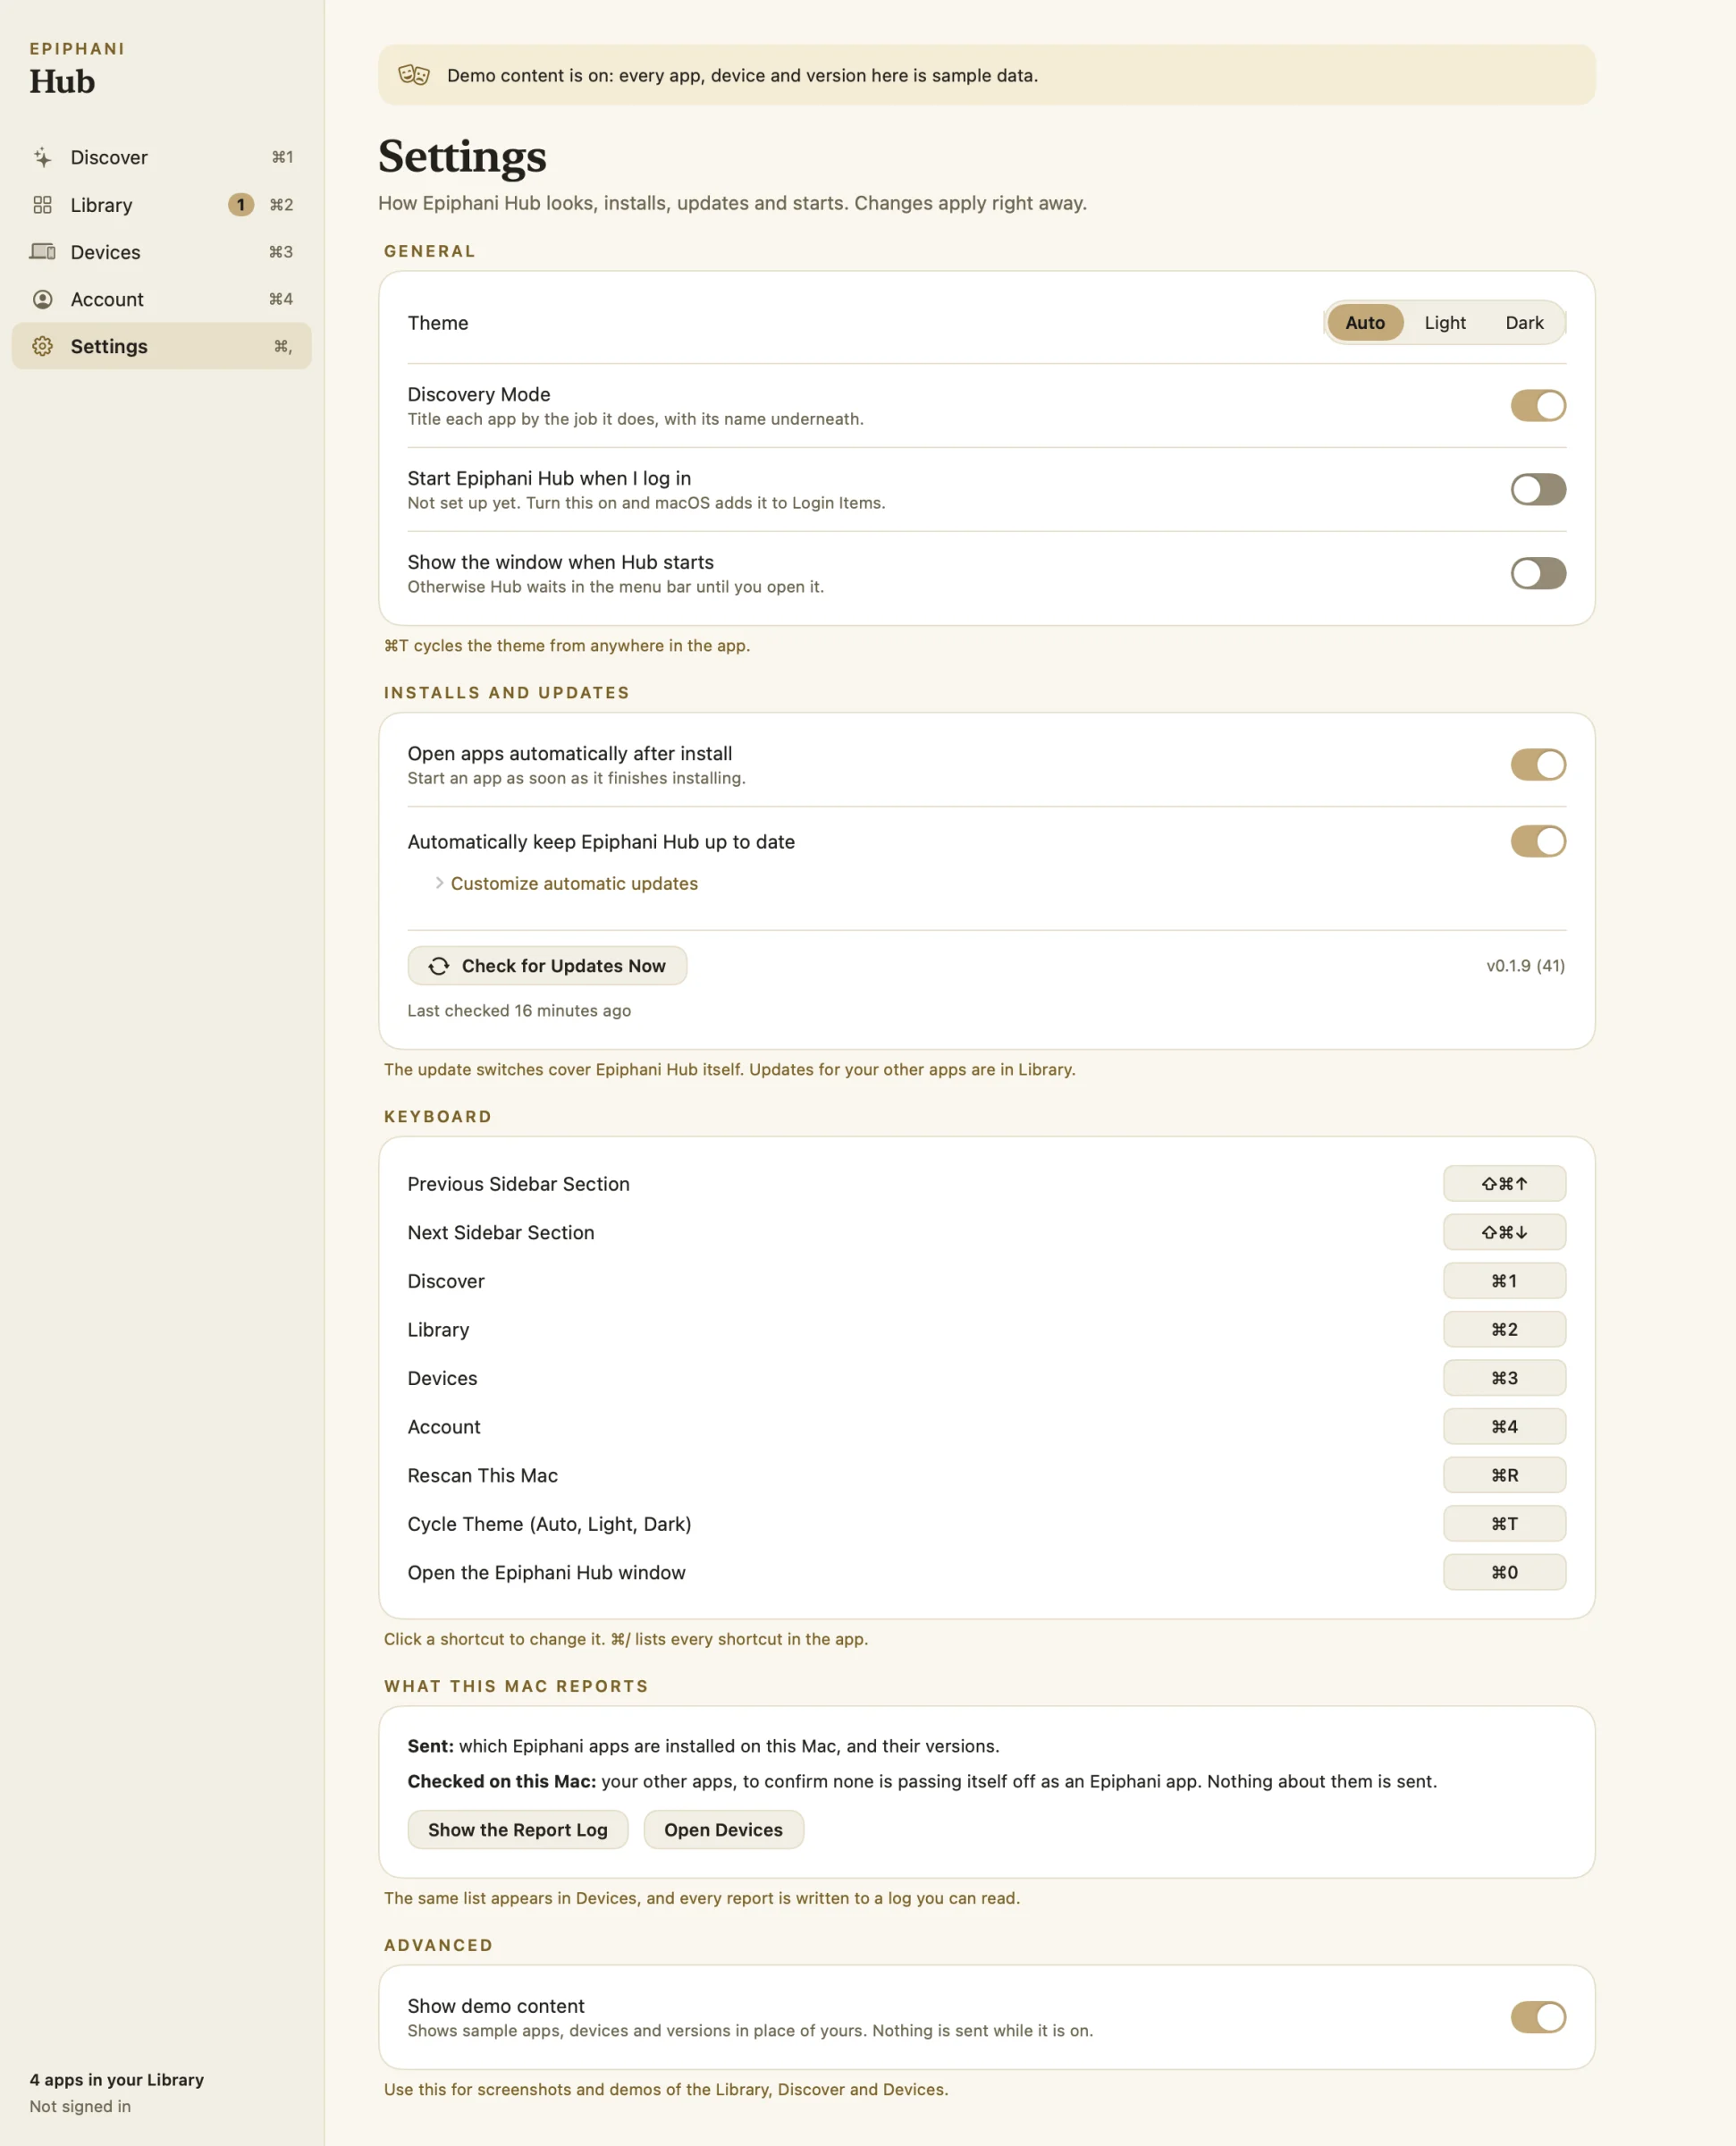
Task: Click '4 apps in your Library' status
Action: (117, 2080)
